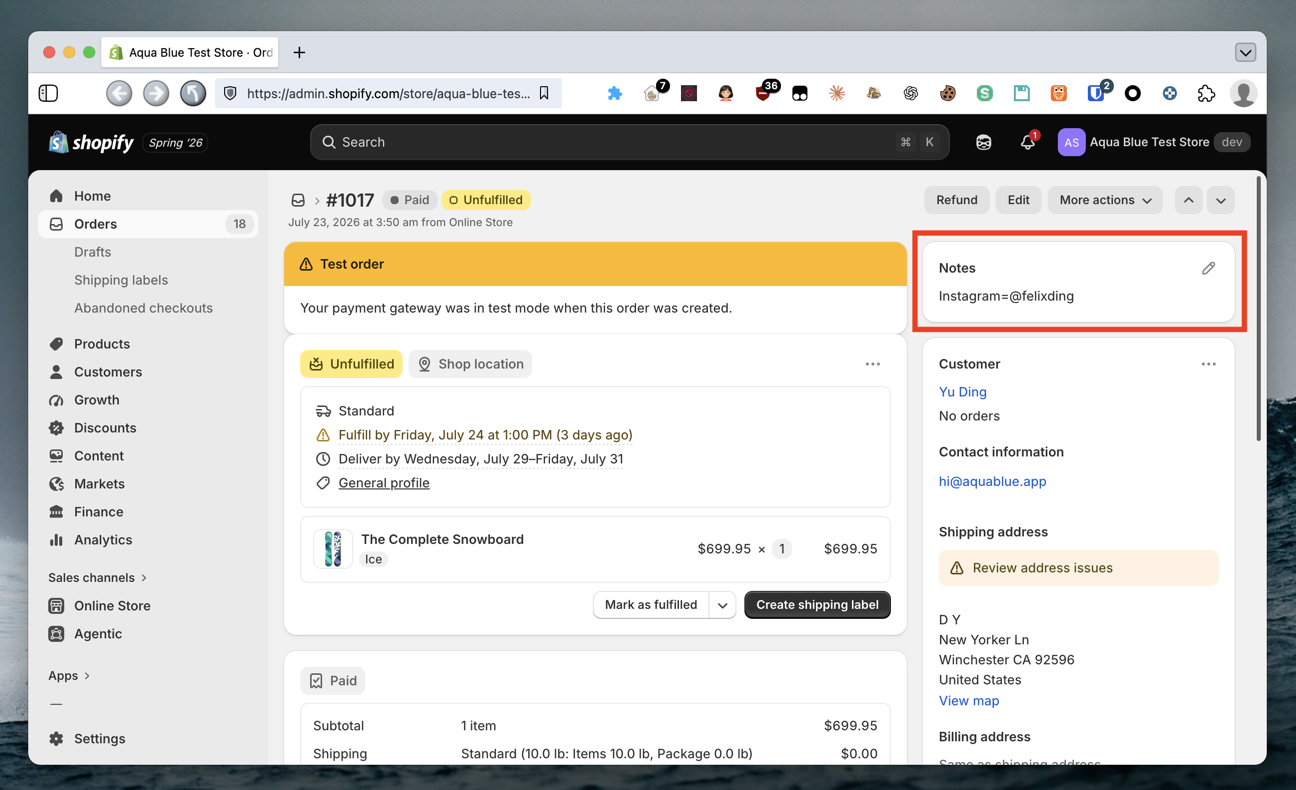Open Products in sidebar
This screenshot has width=1296, height=790.
coord(148,344)
